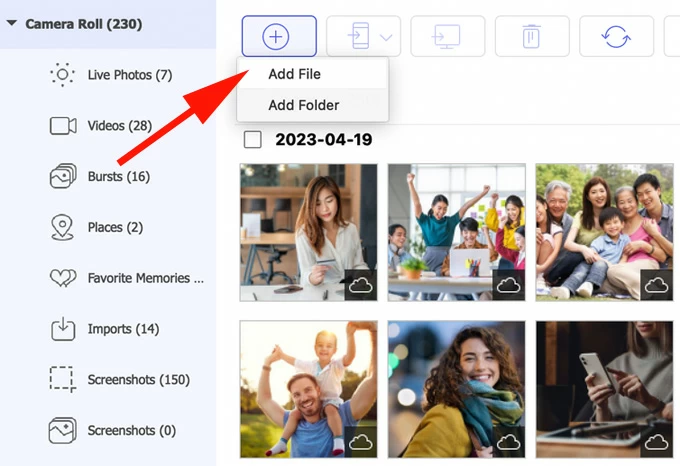Open the Favorite Memories album
Viewport: 680px width, 466px height.
point(145,278)
